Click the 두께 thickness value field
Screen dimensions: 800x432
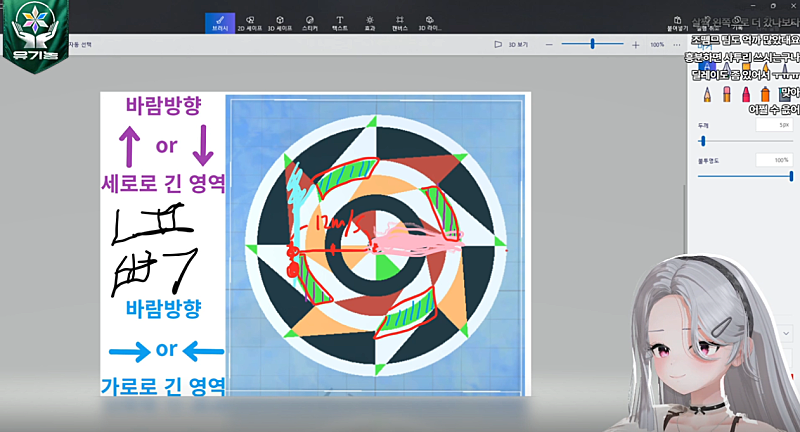[774, 125]
